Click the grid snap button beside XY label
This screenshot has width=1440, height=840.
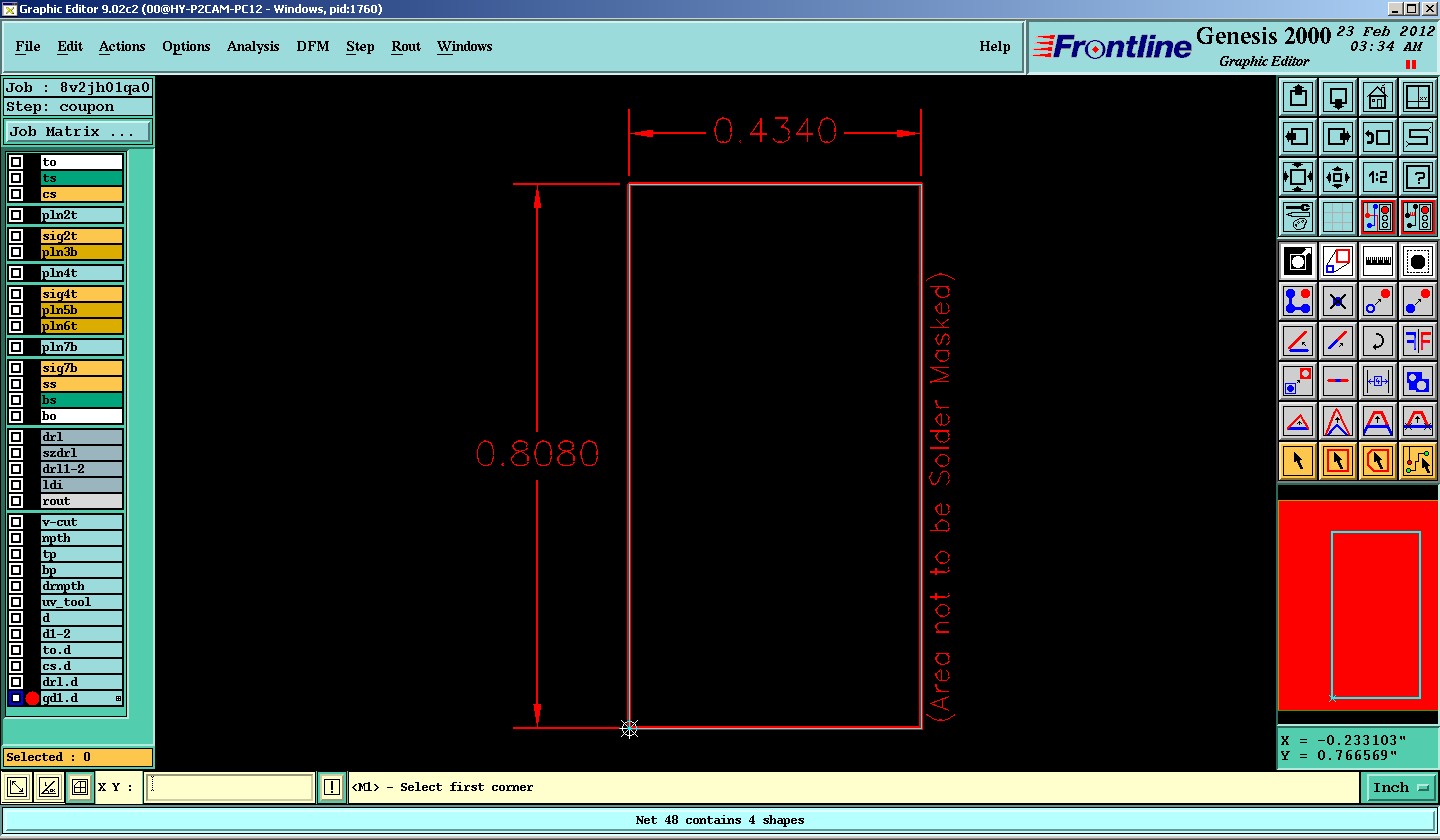(80, 788)
